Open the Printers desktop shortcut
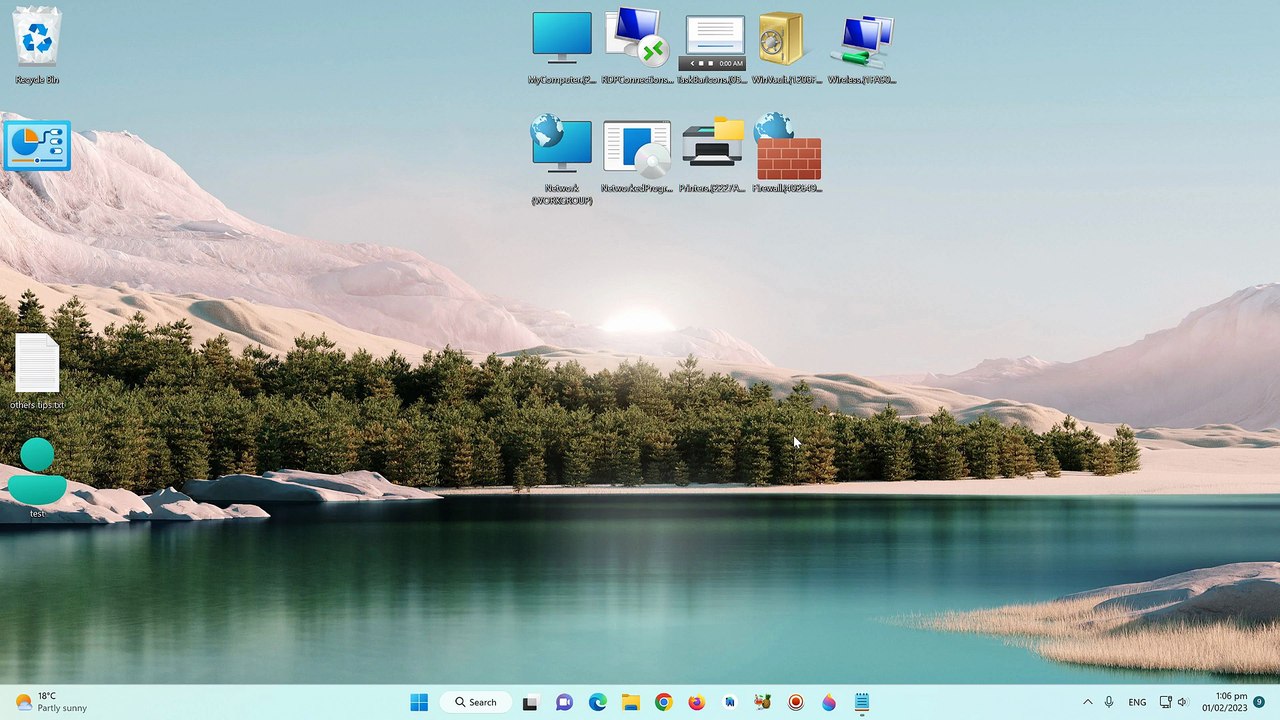This screenshot has height=720, width=1280. [712, 157]
